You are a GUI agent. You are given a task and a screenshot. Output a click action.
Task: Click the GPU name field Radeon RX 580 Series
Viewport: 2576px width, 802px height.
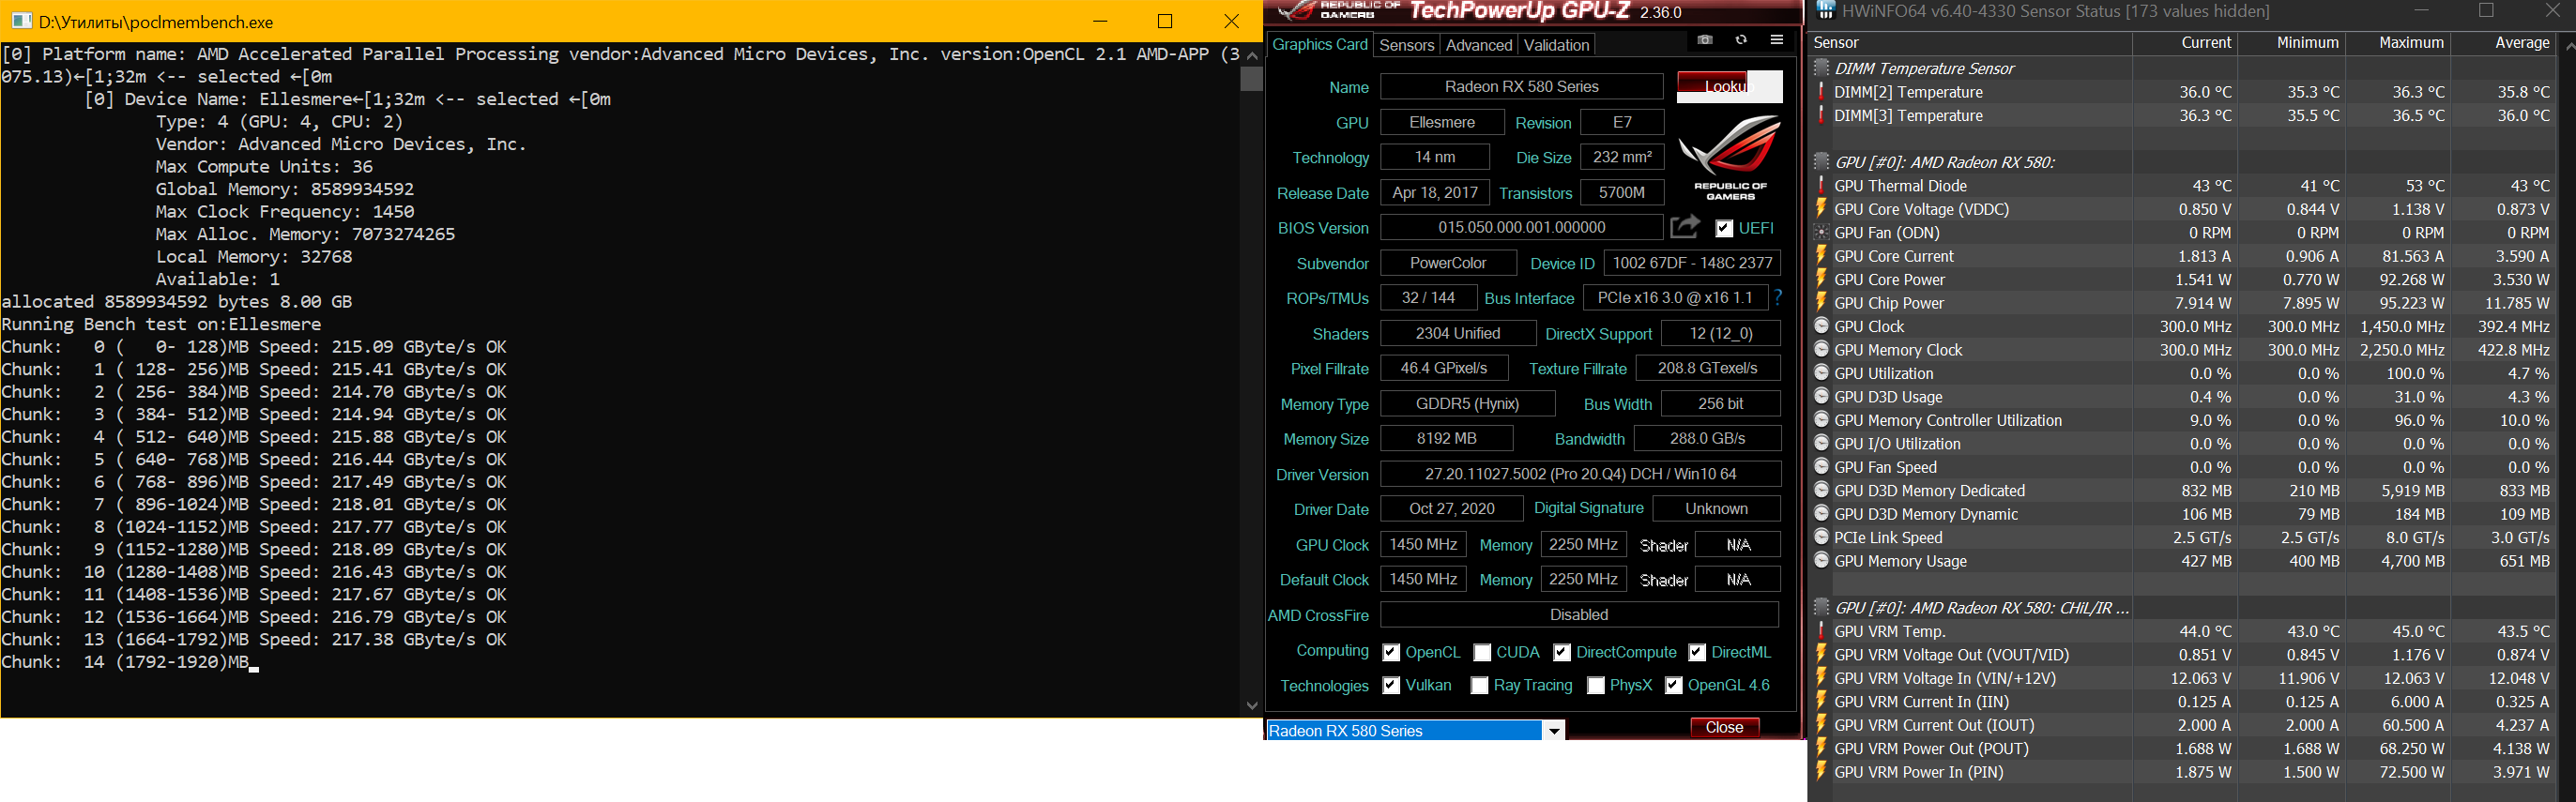pyautogui.click(x=1521, y=87)
